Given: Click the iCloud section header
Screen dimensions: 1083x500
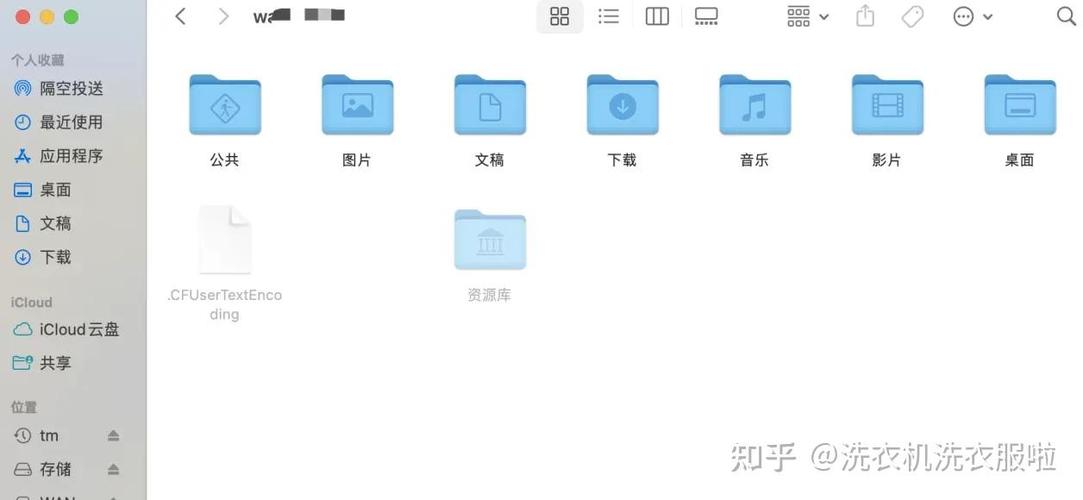Looking at the screenshot, I should point(31,302).
